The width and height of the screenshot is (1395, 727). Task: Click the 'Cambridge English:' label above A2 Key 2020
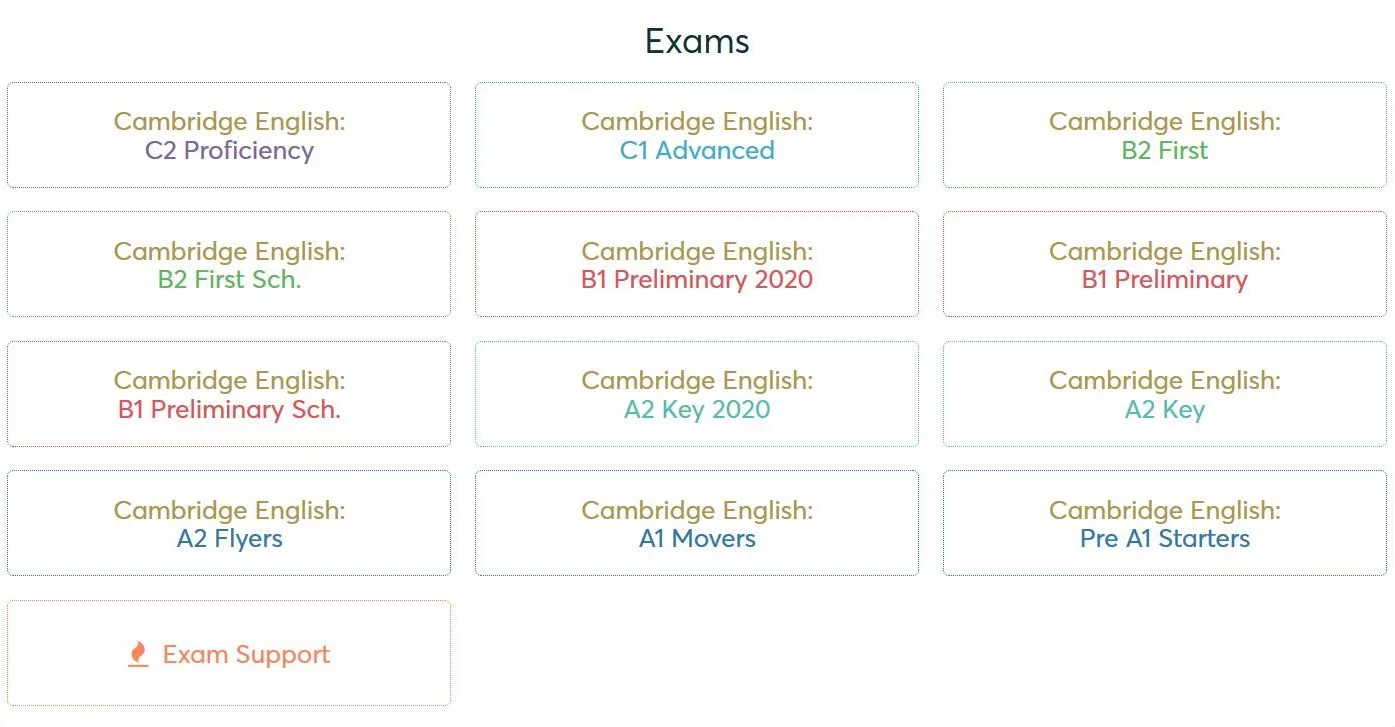click(697, 381)
